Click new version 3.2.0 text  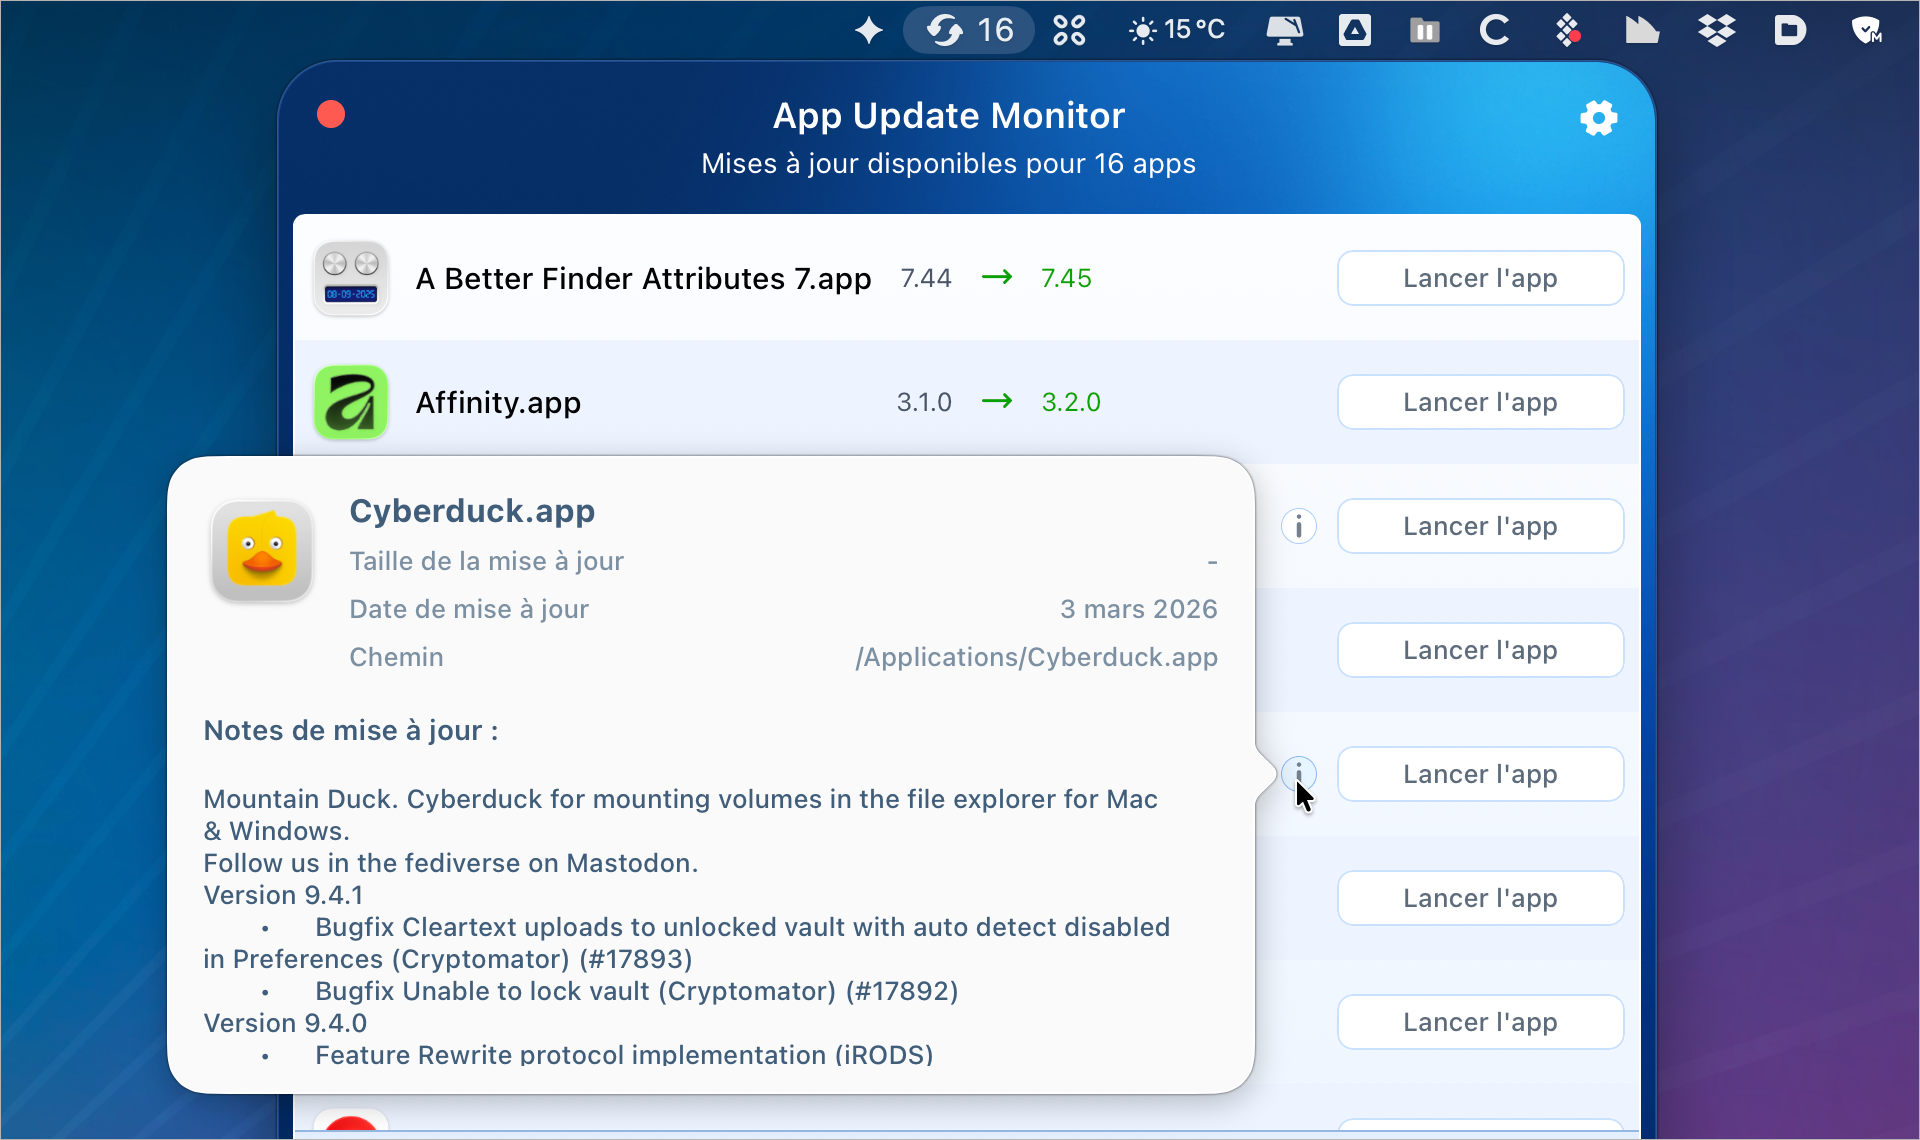(x=1071, y=402)
